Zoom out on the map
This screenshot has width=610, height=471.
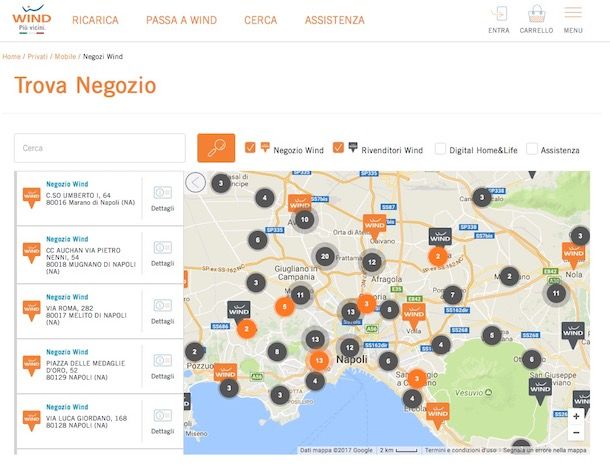pos(576,432)
